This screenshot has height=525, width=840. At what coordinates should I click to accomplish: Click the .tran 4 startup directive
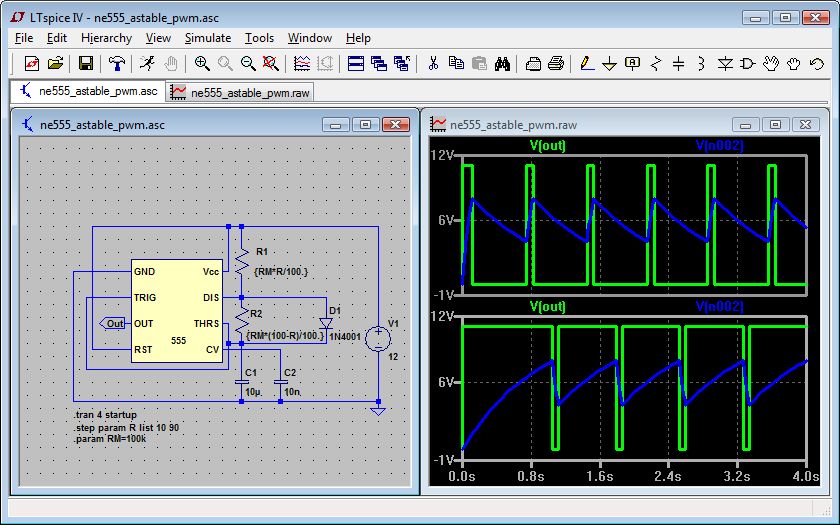pos(105,415)
